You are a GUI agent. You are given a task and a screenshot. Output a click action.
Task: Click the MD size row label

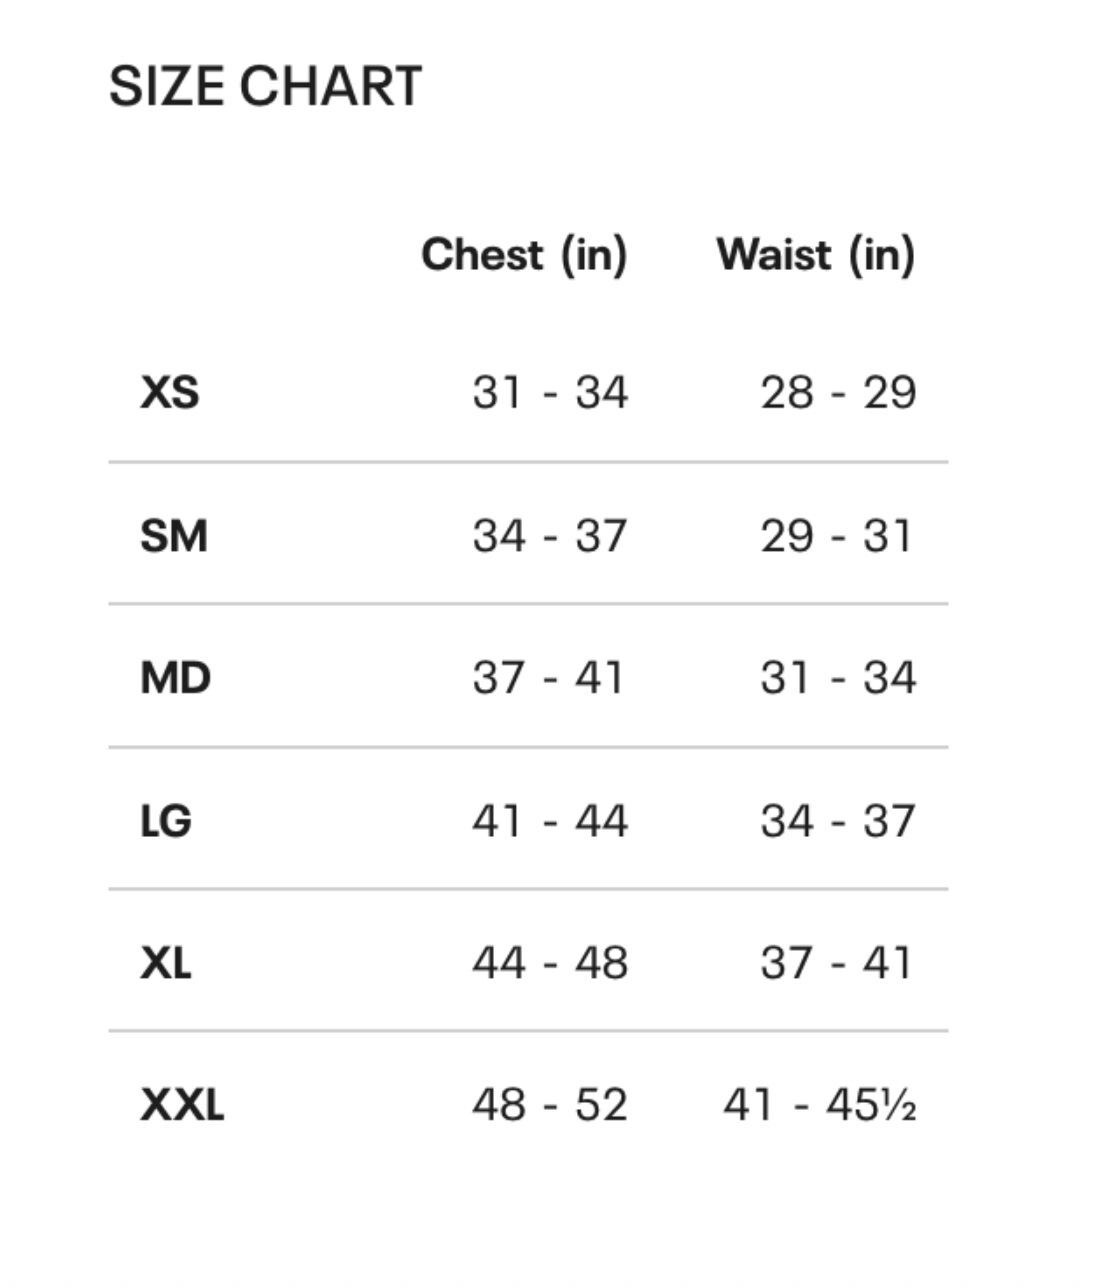pyautogui.click(x=176, y=678)
